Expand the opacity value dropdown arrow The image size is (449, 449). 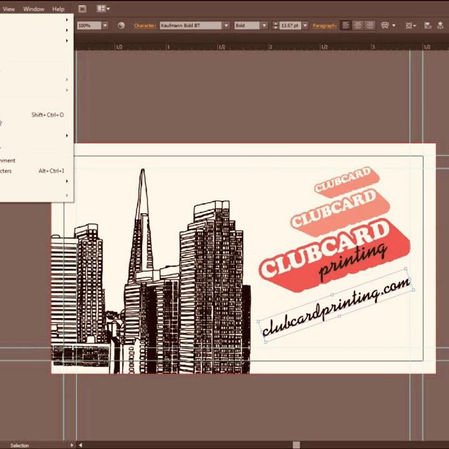[105, 26]
